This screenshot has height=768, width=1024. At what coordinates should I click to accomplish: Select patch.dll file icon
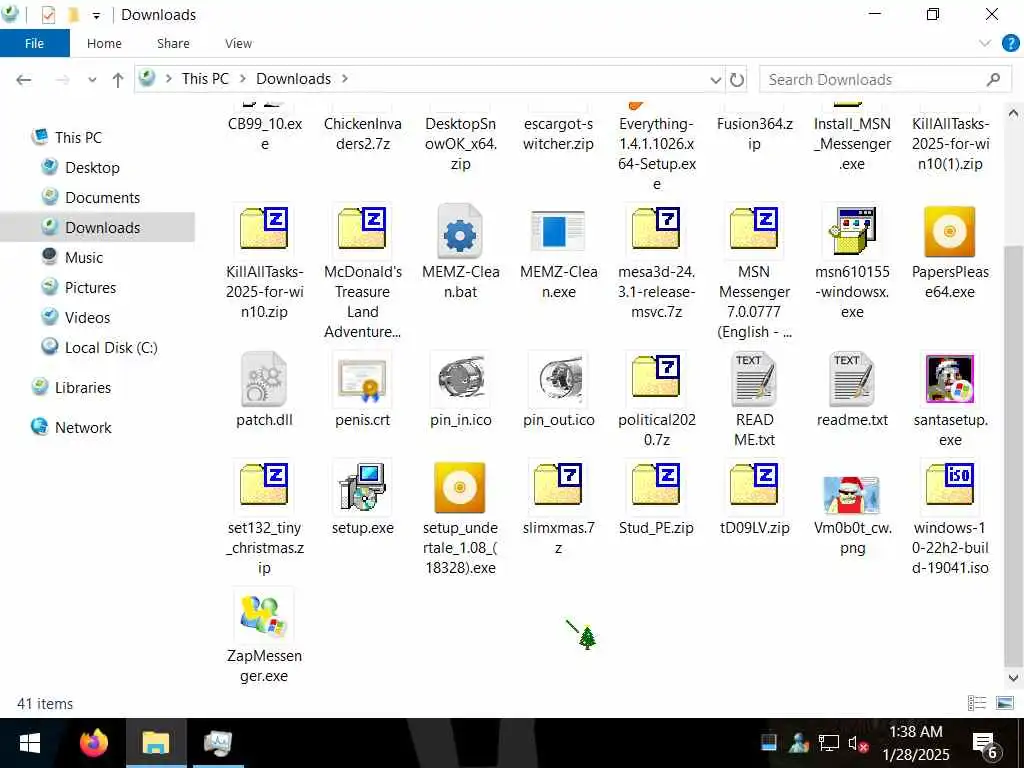[x=264, y=379]
